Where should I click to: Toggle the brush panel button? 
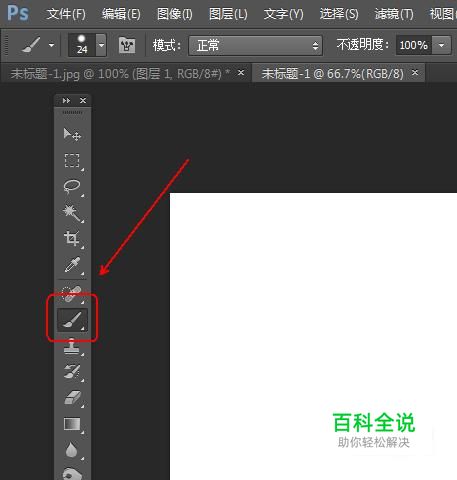(x=127, y=45)
